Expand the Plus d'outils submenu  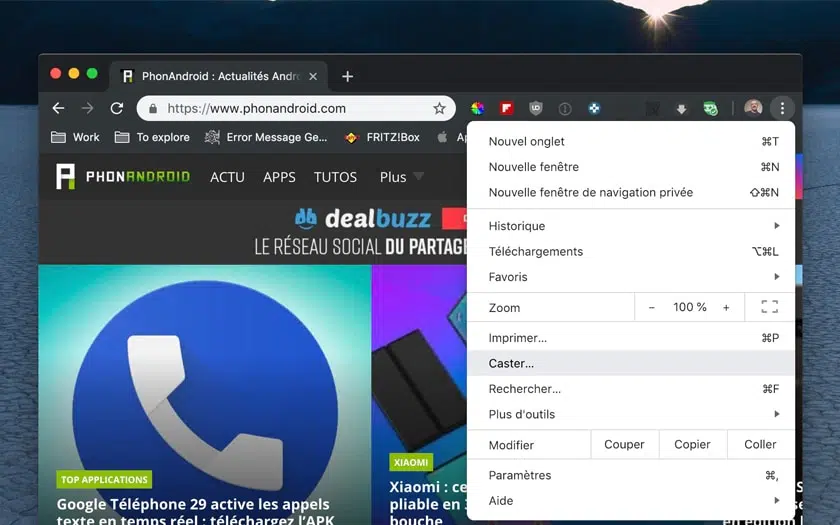[x=631, y=414]
